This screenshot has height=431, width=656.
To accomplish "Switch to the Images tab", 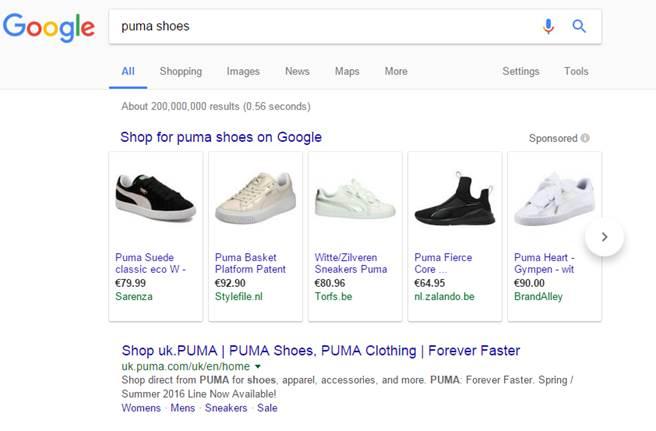I will click(x=243, y=71).
